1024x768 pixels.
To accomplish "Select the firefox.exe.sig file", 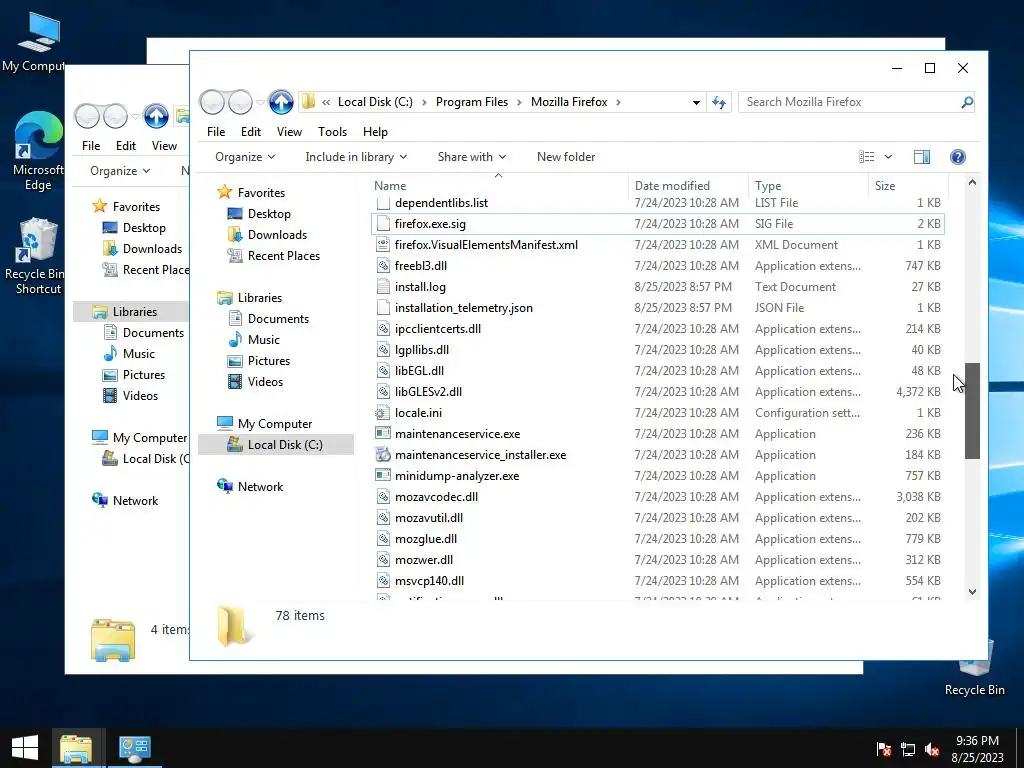I will click(657, 224).
